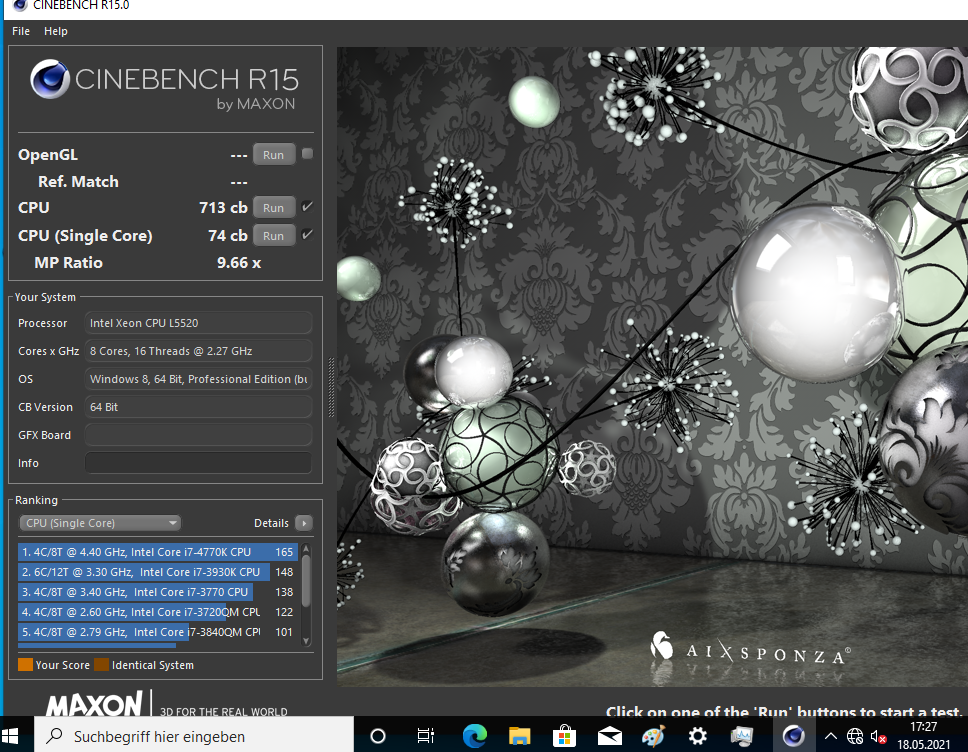This screenshot has width=968, height=752.
Task: Click the rendered benchmark scene image
Action: coord(652,367)
